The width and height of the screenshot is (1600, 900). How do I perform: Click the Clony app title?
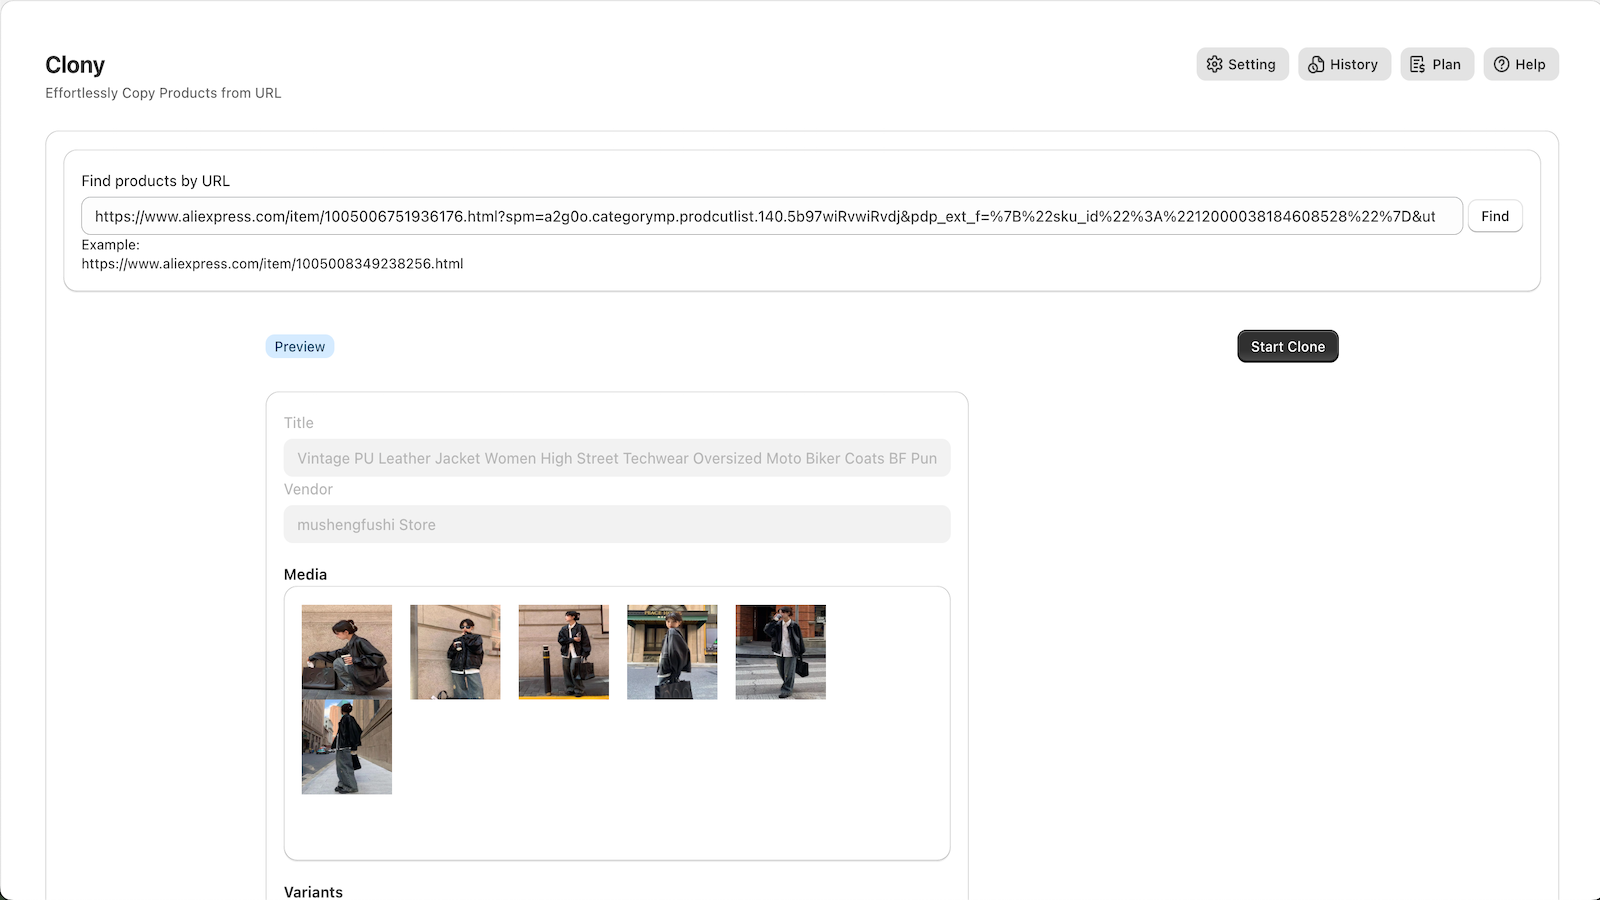pos(75,65)
